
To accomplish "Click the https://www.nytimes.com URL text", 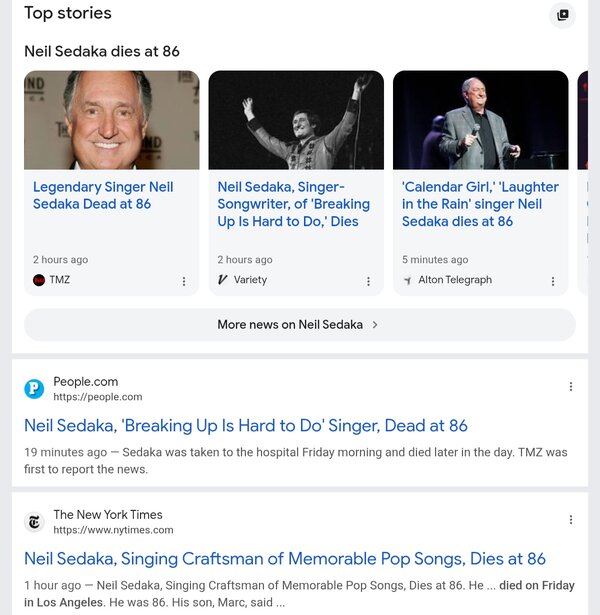I will point(113,530).
